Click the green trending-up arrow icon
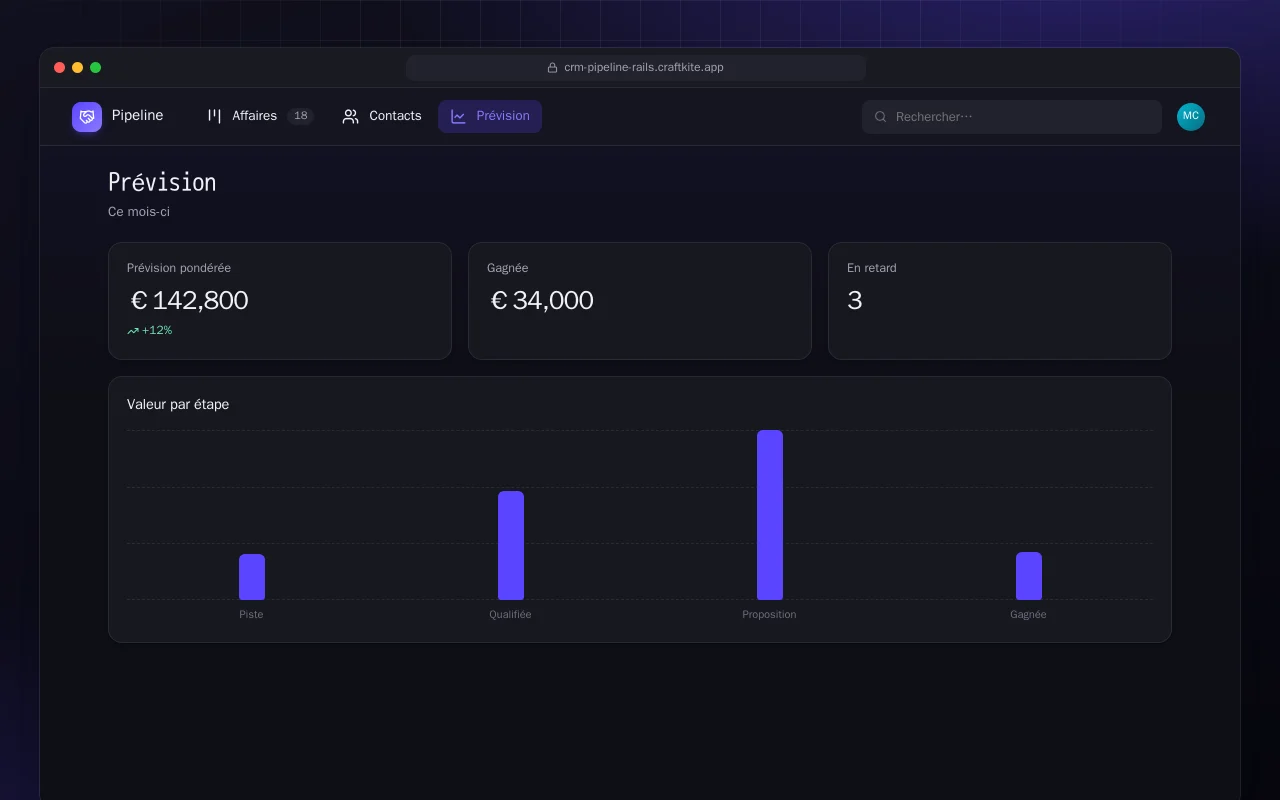 tap(133, 331)
